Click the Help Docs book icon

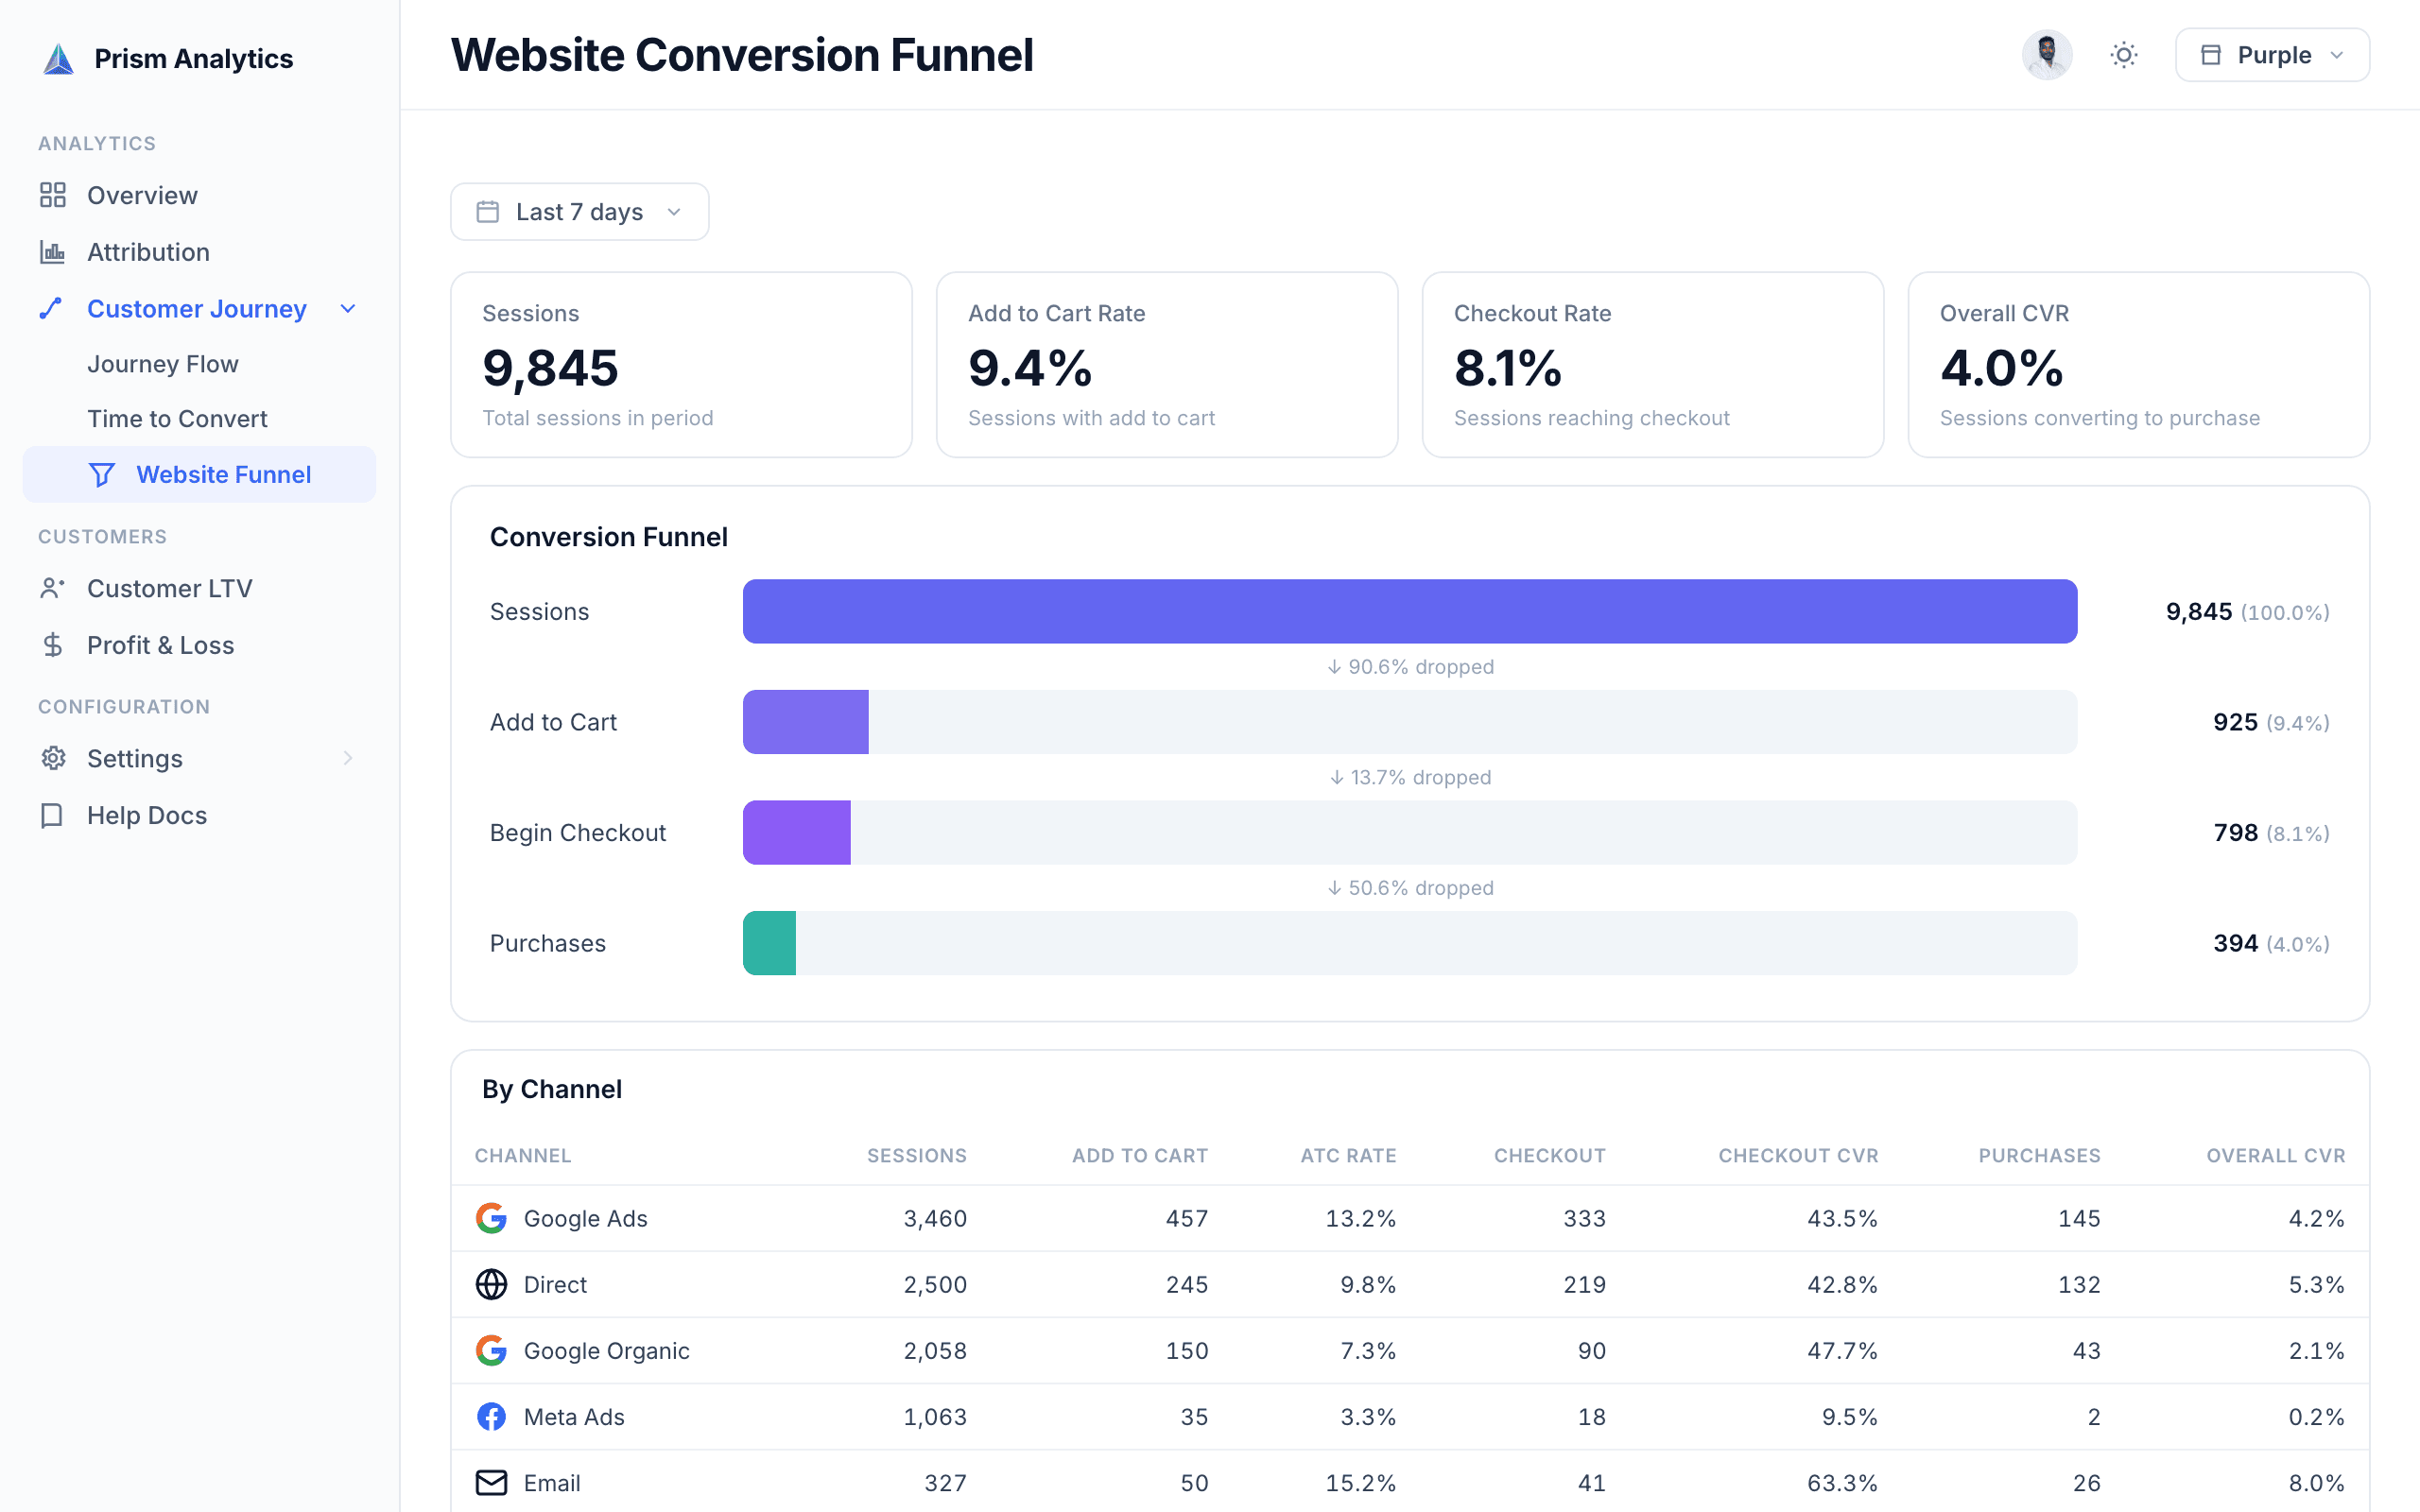click(x=53, y=815)
